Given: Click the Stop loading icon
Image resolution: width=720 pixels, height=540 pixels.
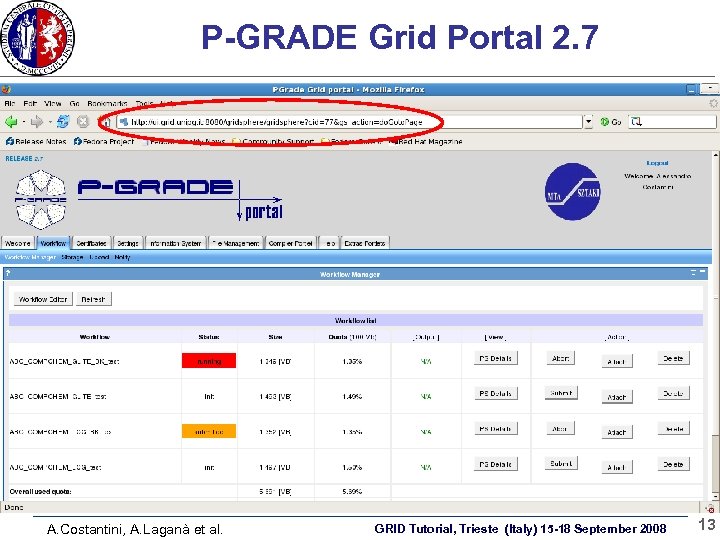Looking at the screenshot, I should point(83,122).
